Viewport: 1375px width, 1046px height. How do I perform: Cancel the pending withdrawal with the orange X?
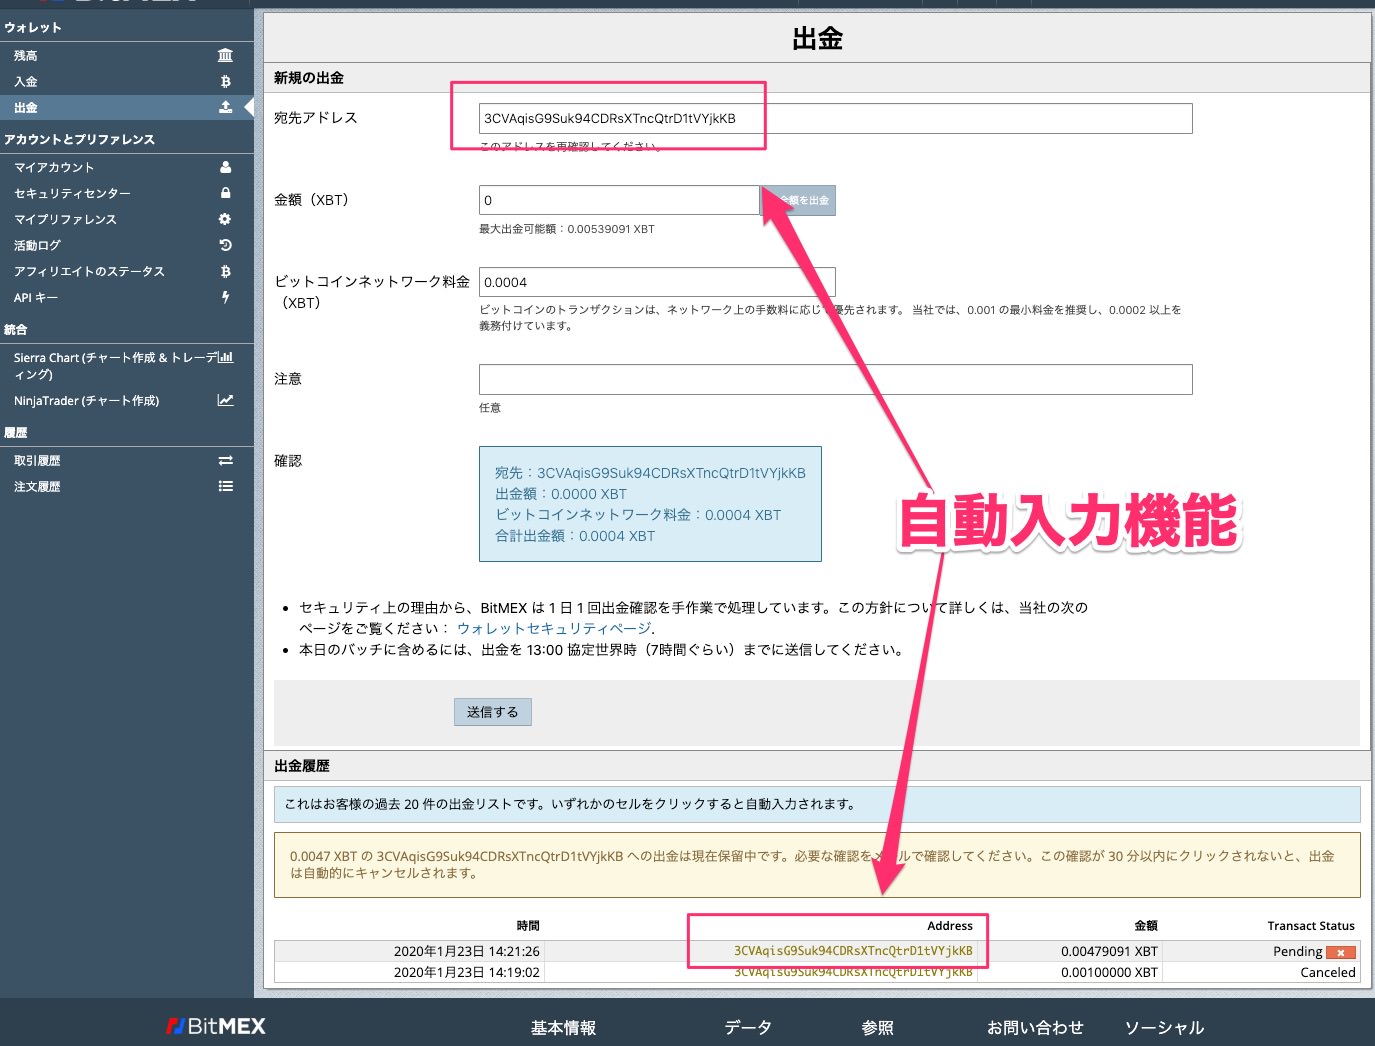(x=1340, y=953)
